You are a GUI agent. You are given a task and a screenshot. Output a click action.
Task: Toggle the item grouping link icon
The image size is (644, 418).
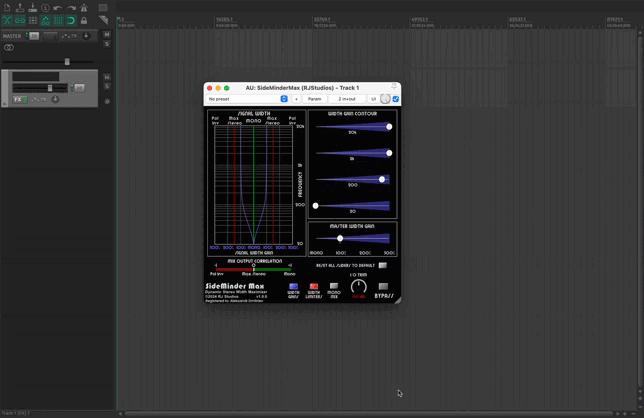pos(20,21)
